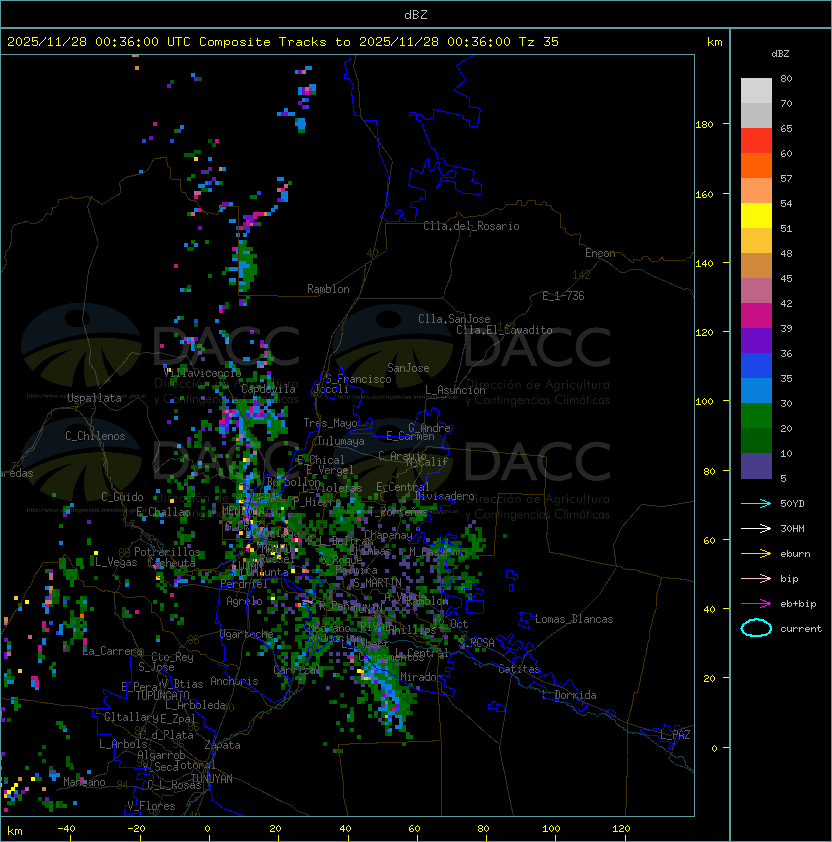Click the cyan 50YD arrow legend icon
This screenshot has height=842, width=832.
pyautogui.click(x=756, y=504)
